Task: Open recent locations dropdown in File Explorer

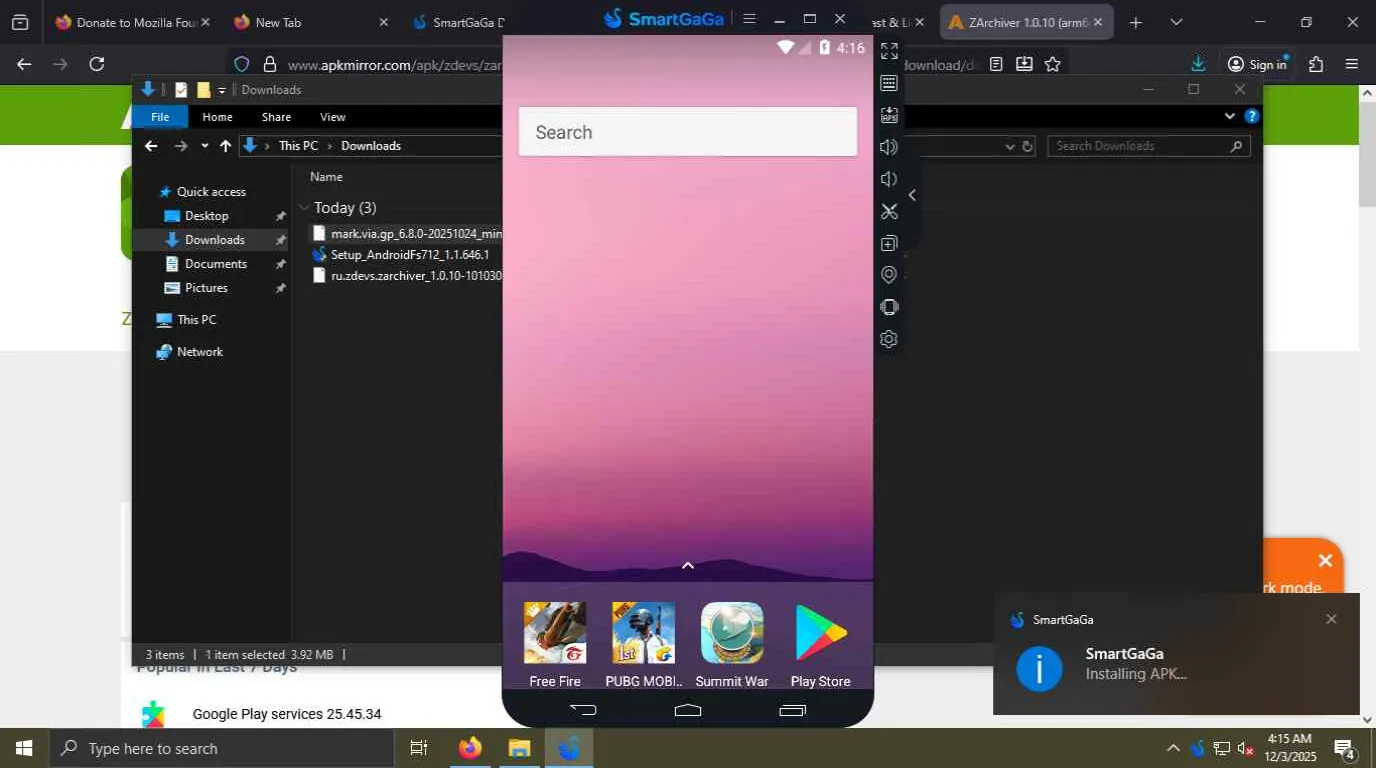Action: (205, 146)
